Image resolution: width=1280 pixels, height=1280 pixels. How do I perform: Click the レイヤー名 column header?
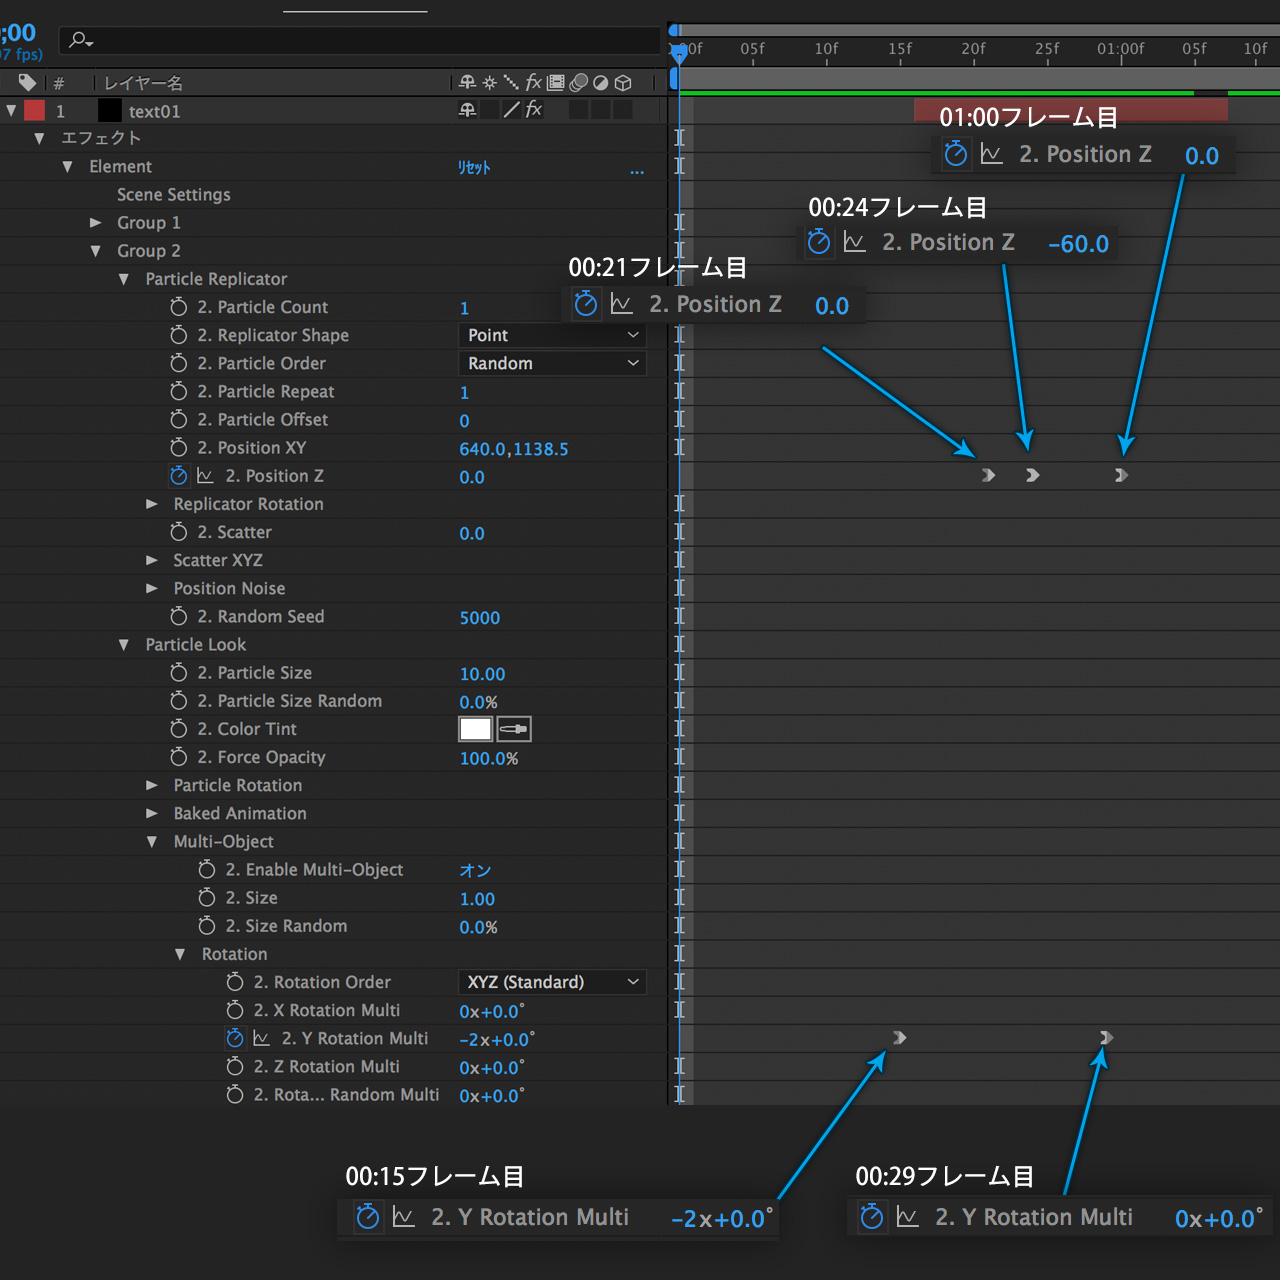click(144, 83)
